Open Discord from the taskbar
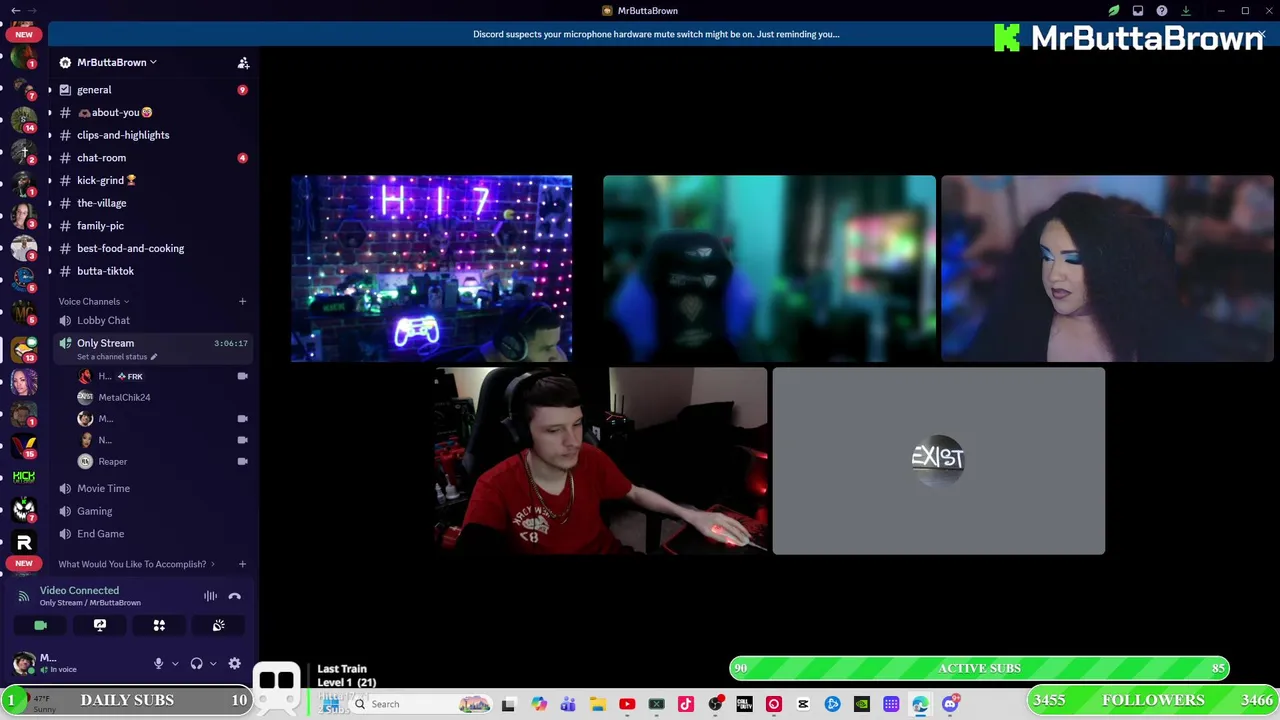Screen dimensions: 1280x720 pos(950,704)
